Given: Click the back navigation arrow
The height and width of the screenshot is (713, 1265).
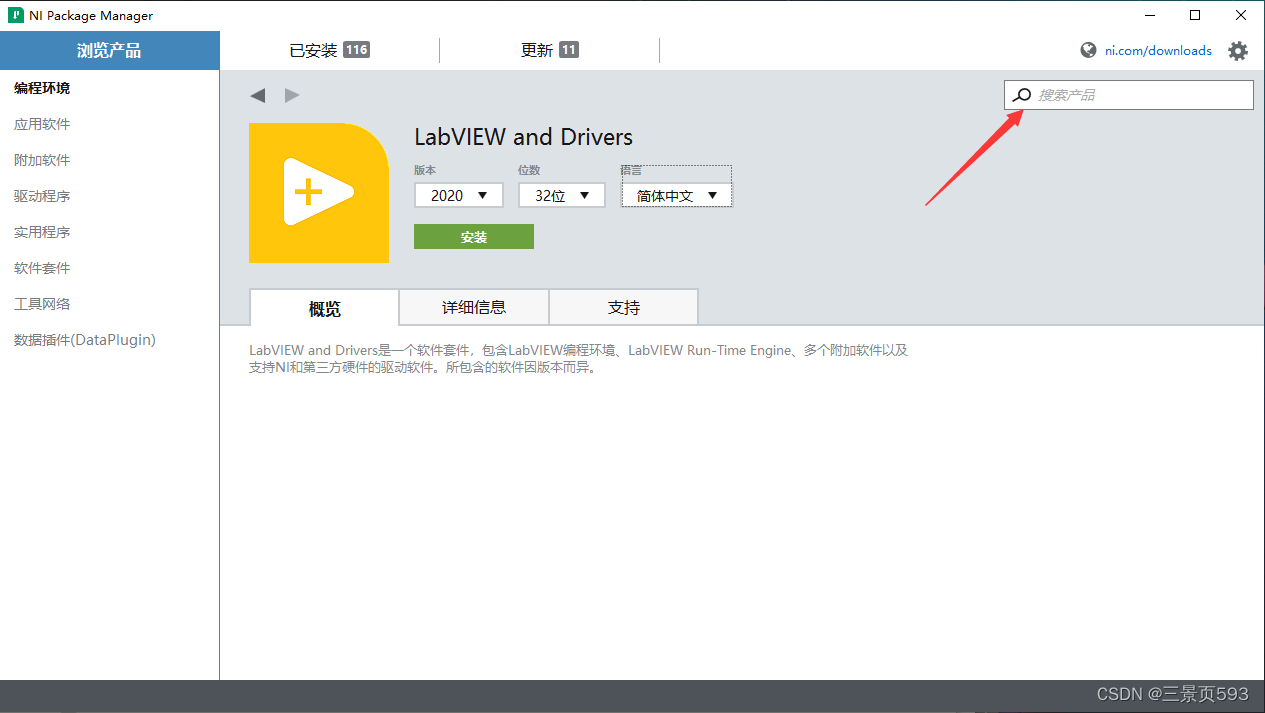Looking at the screenshot, I should (x=258, y=95).
